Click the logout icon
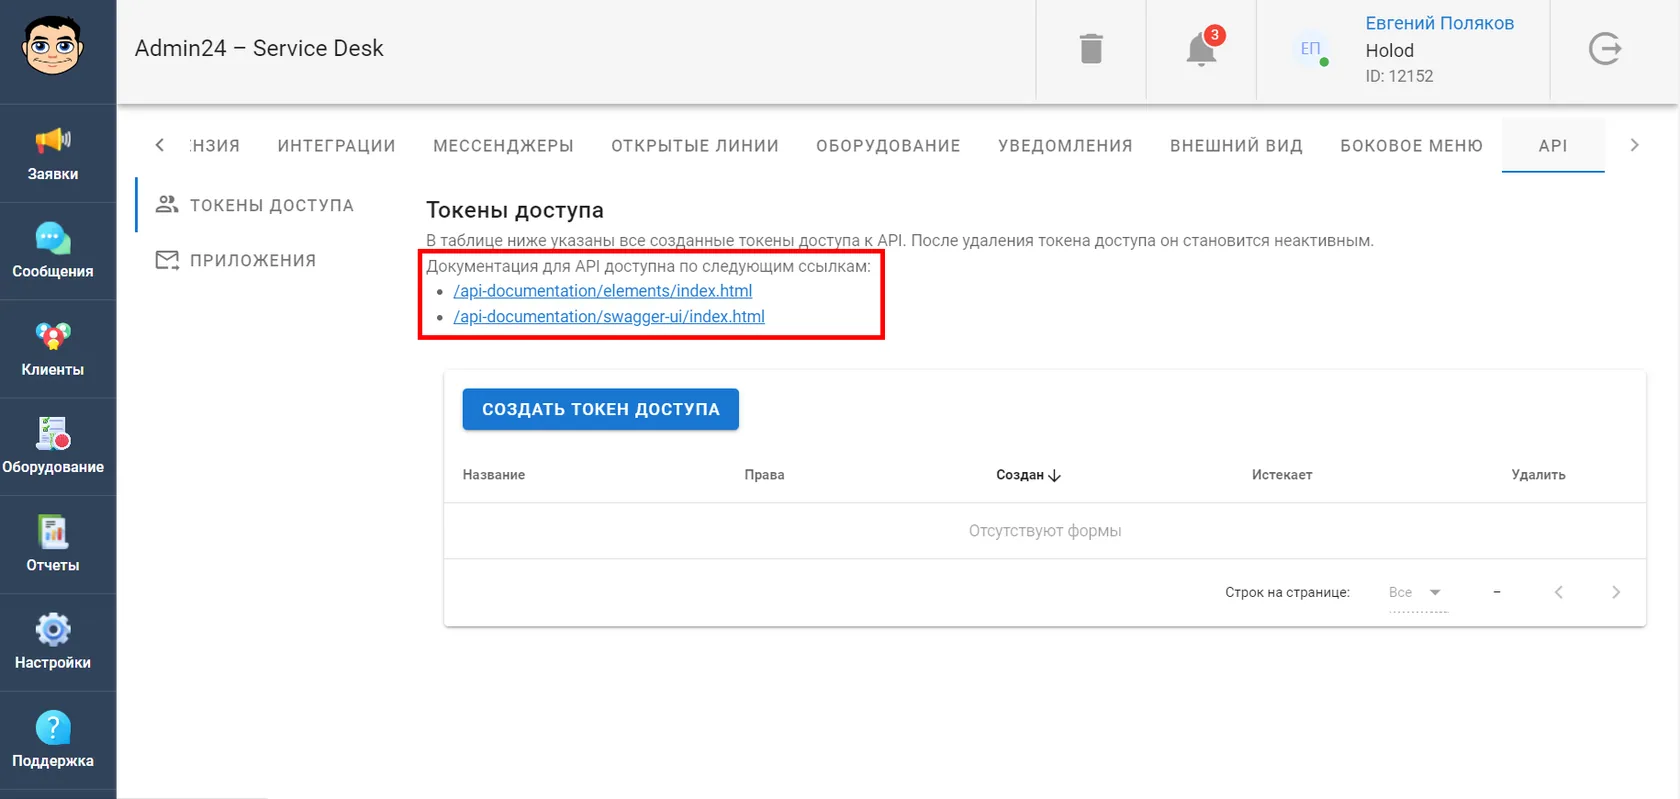Screen dimensions: 1680x799 click(x=1604, y=49)
